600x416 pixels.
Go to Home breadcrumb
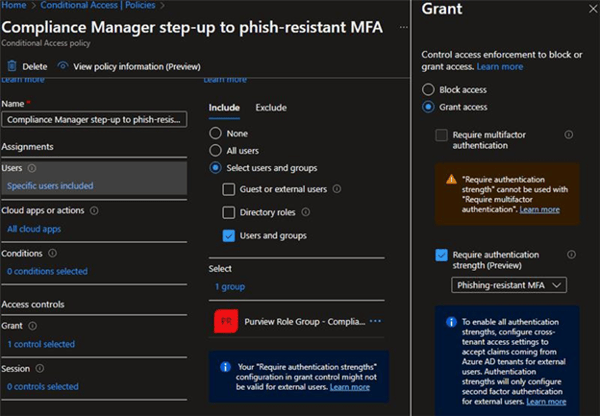click(x=14, y=5)
